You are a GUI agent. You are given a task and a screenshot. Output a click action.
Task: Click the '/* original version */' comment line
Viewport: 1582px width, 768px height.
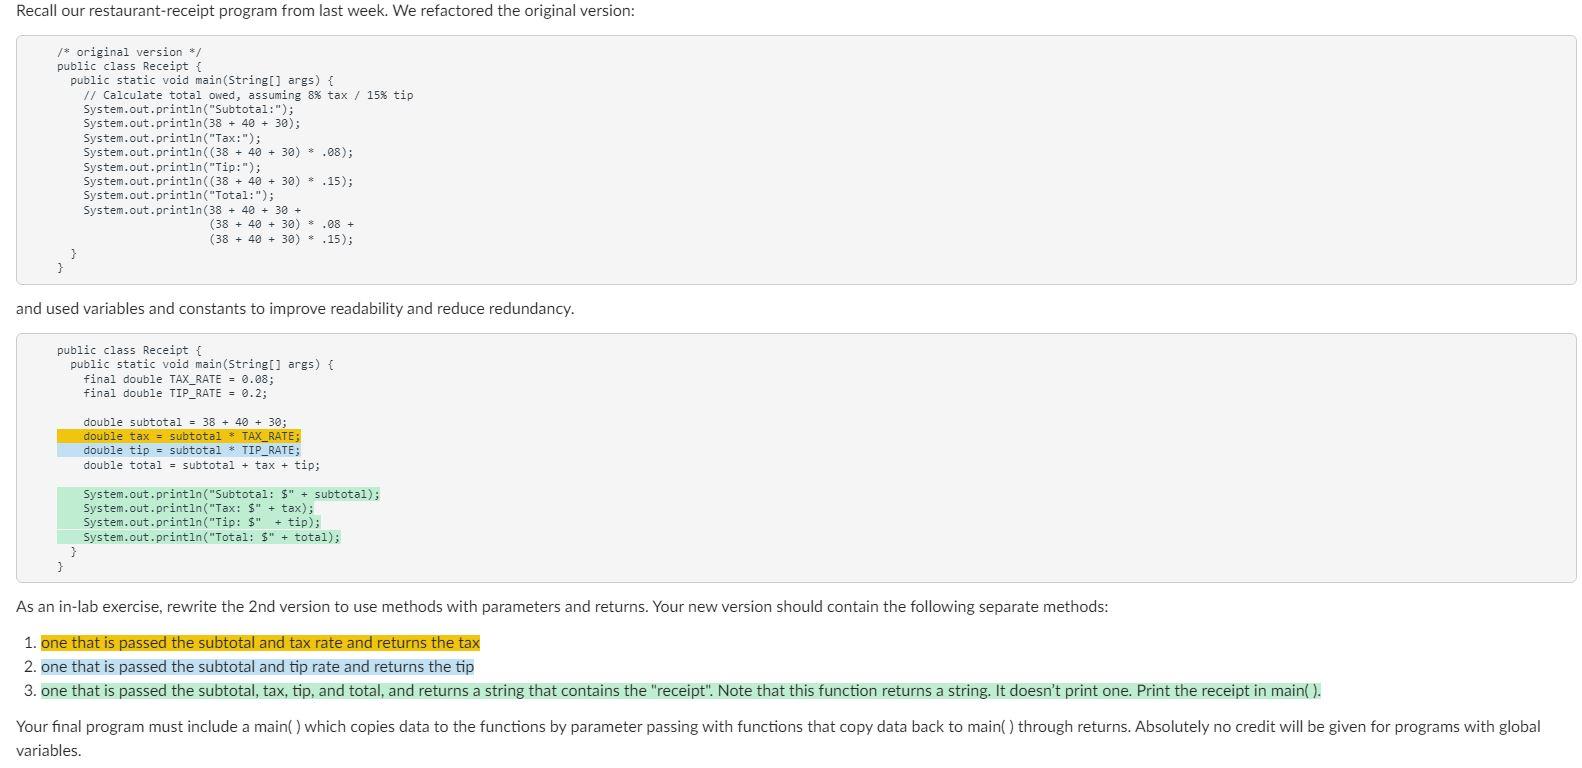(129, 52)
